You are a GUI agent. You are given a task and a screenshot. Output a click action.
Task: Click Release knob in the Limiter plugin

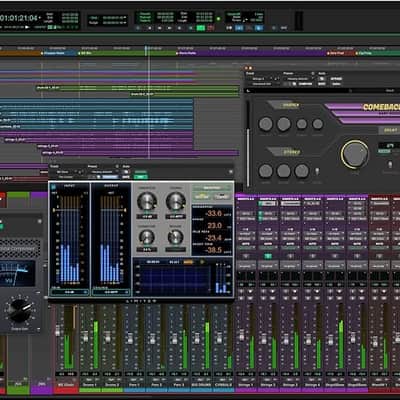coord(175,237)
